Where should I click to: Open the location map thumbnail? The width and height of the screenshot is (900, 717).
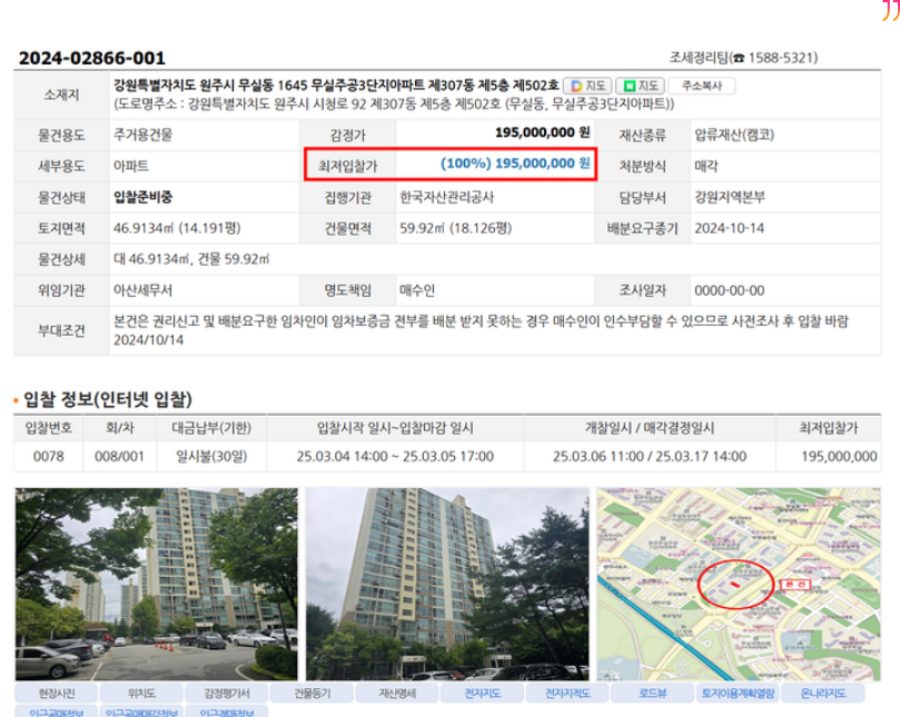(739, 584)
